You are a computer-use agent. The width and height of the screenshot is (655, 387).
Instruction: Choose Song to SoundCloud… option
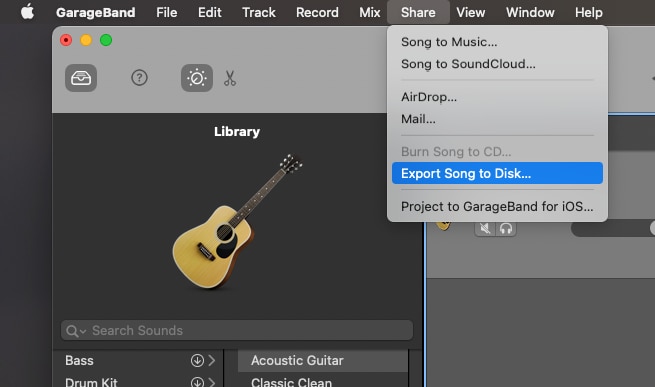click(x=497, y=64)
